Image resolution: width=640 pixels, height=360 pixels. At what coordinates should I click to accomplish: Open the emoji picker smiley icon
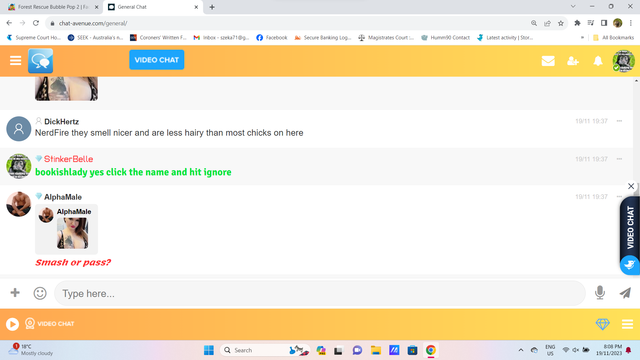click(x=40, y=293)
